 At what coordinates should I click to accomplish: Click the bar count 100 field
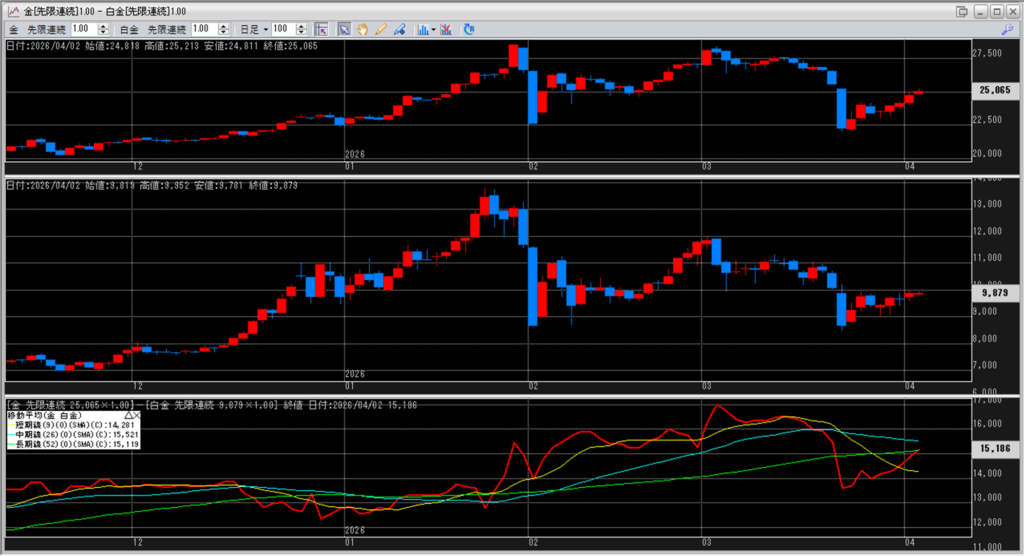point(283,29)
